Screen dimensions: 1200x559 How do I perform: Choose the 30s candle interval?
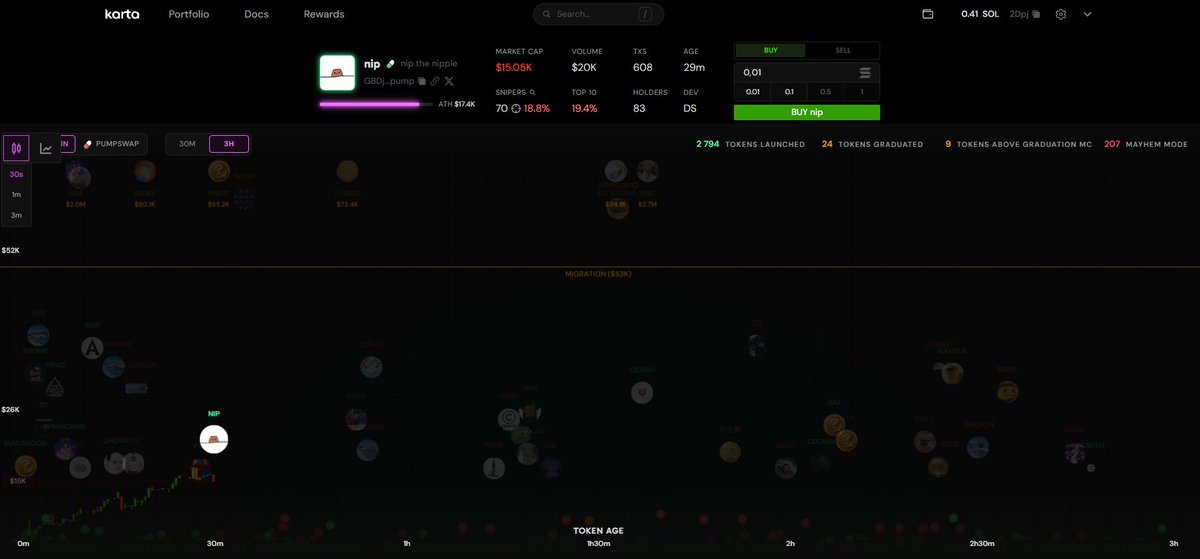point(16,174)
